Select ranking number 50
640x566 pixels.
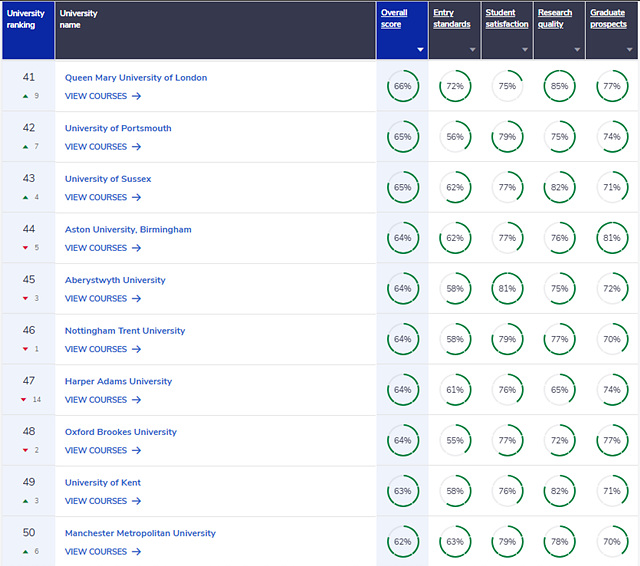29,533
